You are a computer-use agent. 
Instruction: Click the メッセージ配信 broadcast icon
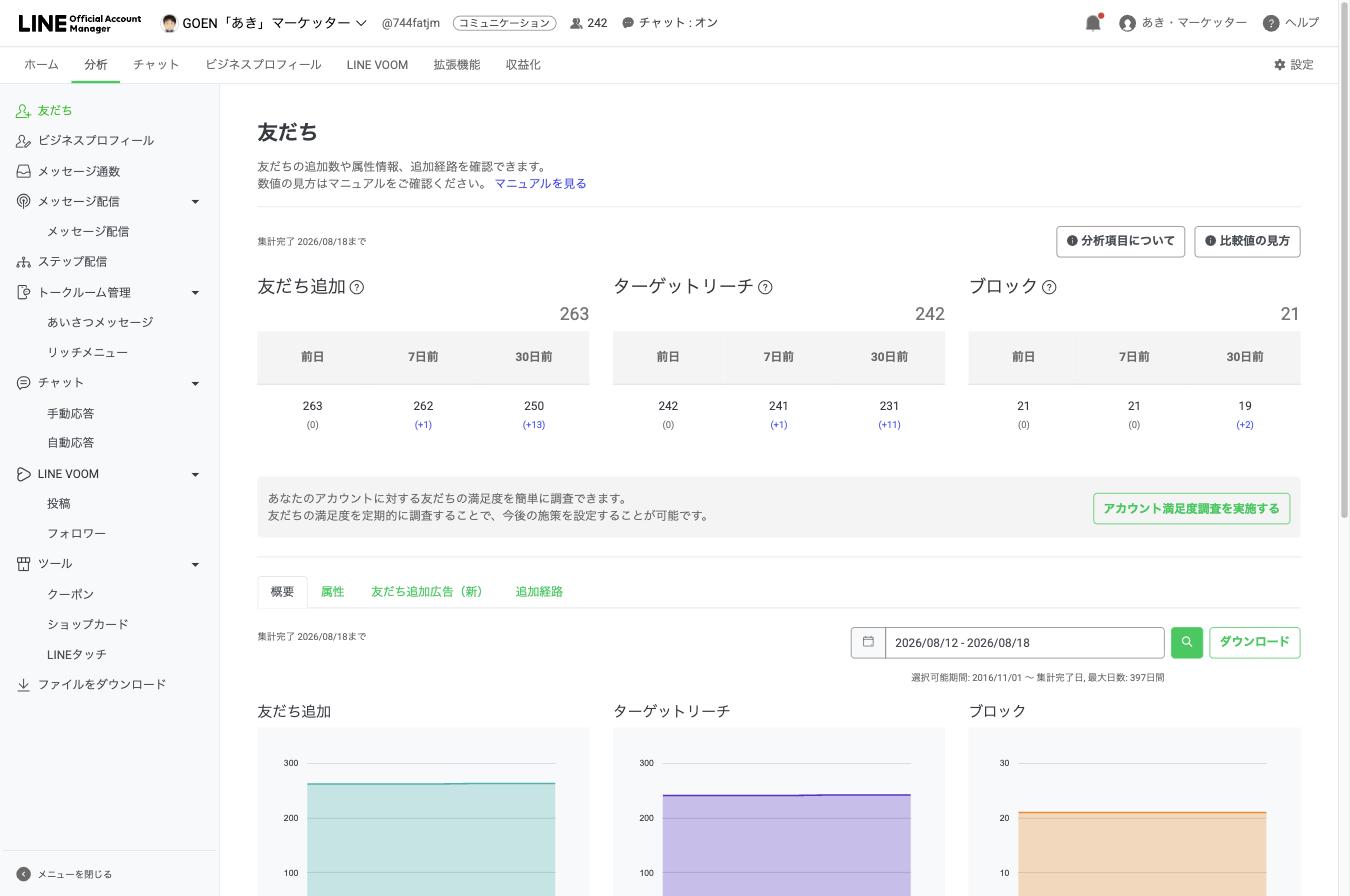point(23,201)
